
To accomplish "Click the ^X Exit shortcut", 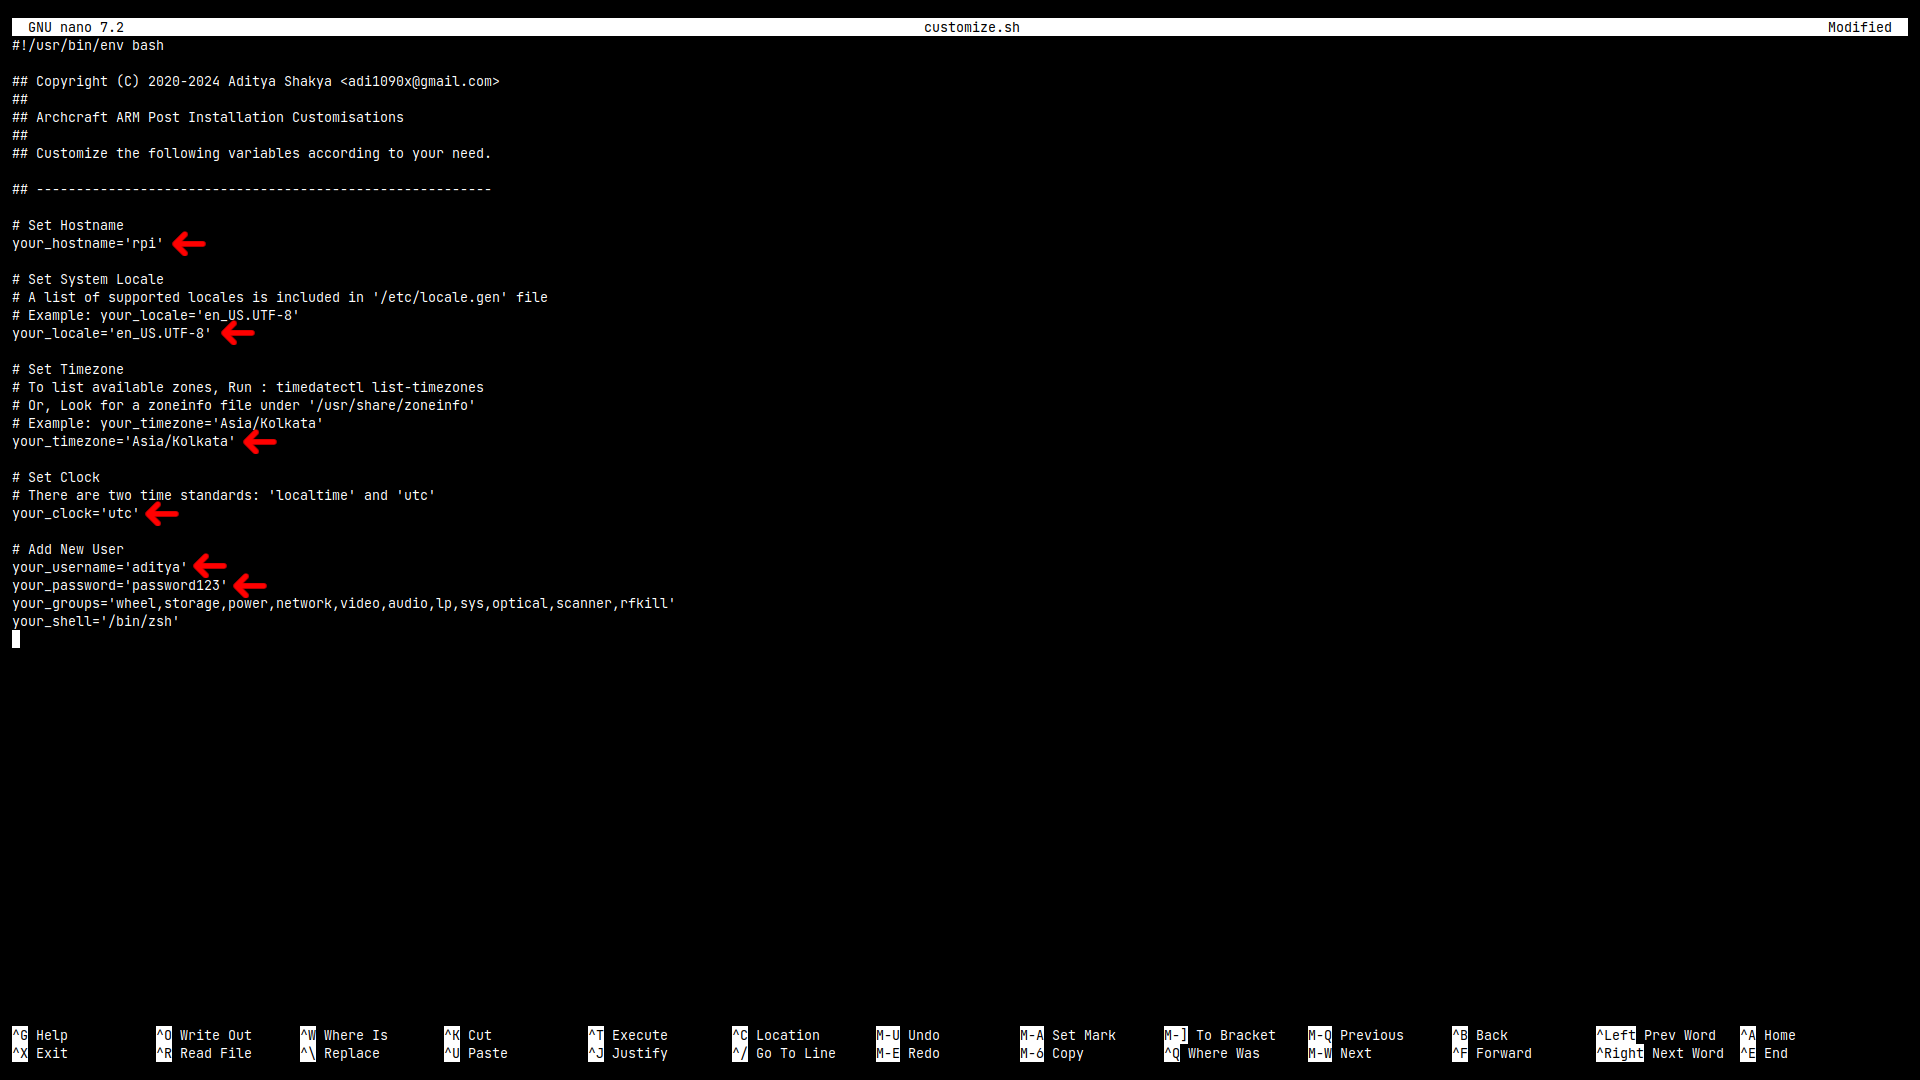I will click(40, 1053).
